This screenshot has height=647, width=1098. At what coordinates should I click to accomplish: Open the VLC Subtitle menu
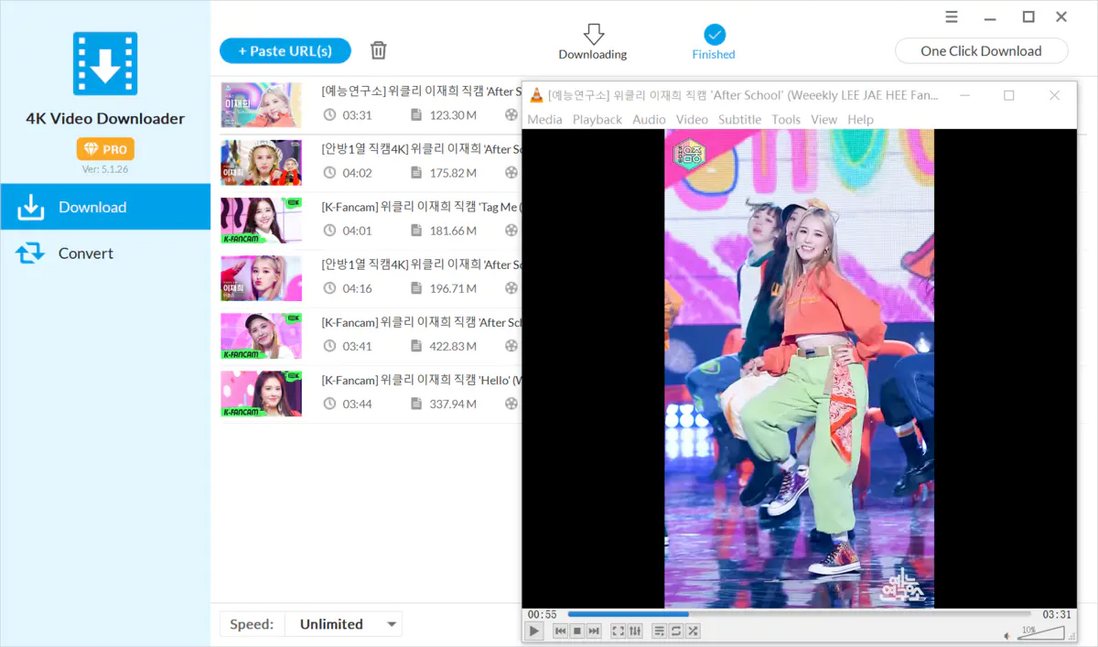[x=739, y=120]
